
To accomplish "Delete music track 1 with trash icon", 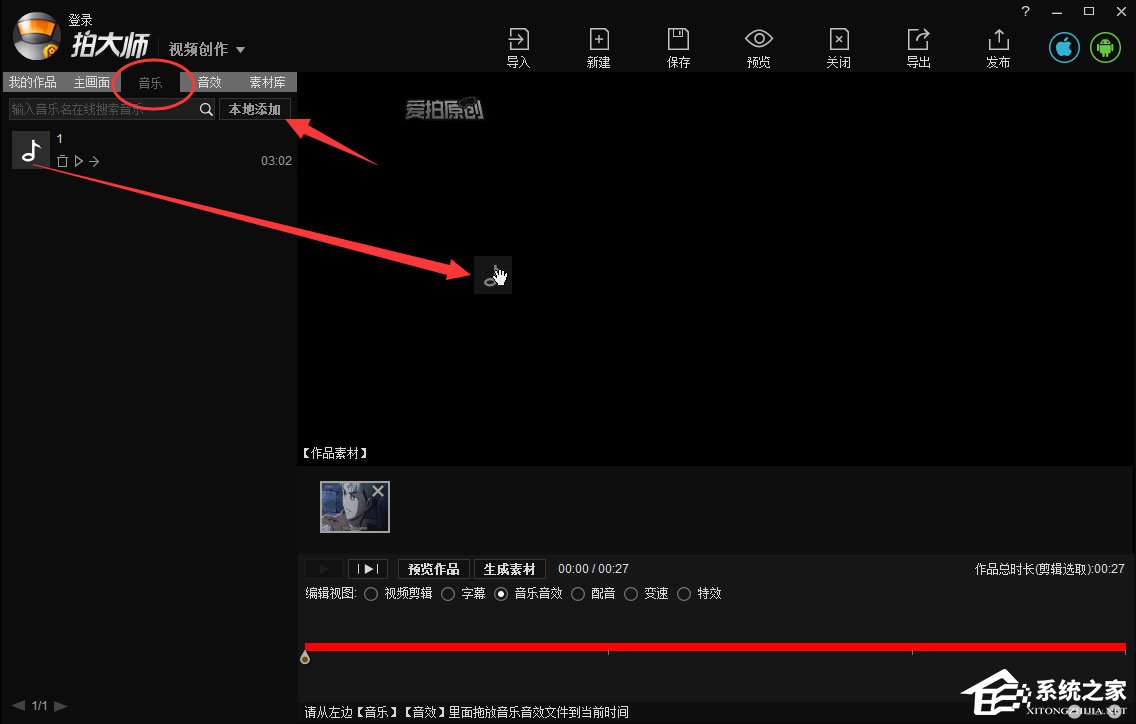I will [x=62, y=161].
